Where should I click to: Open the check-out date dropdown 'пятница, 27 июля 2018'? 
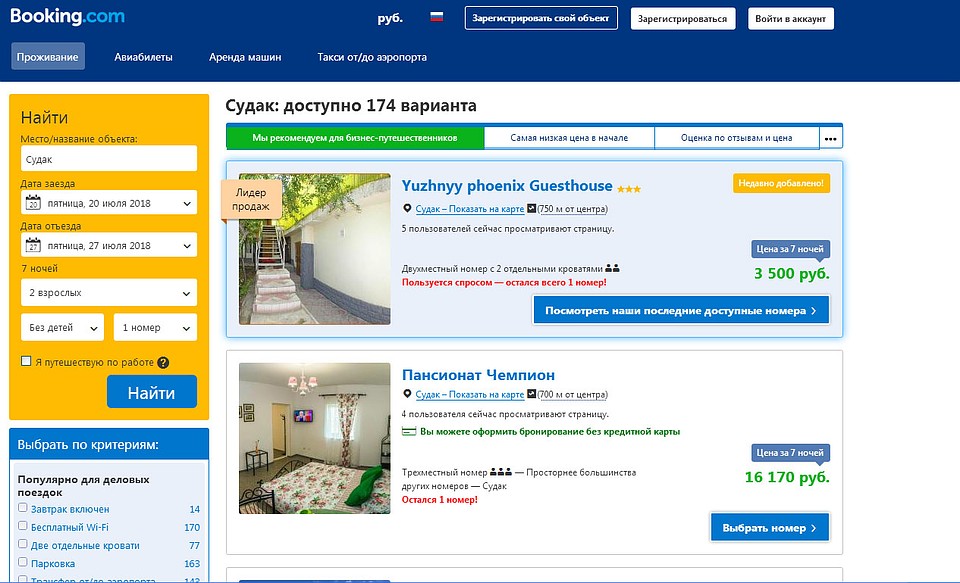109,245
